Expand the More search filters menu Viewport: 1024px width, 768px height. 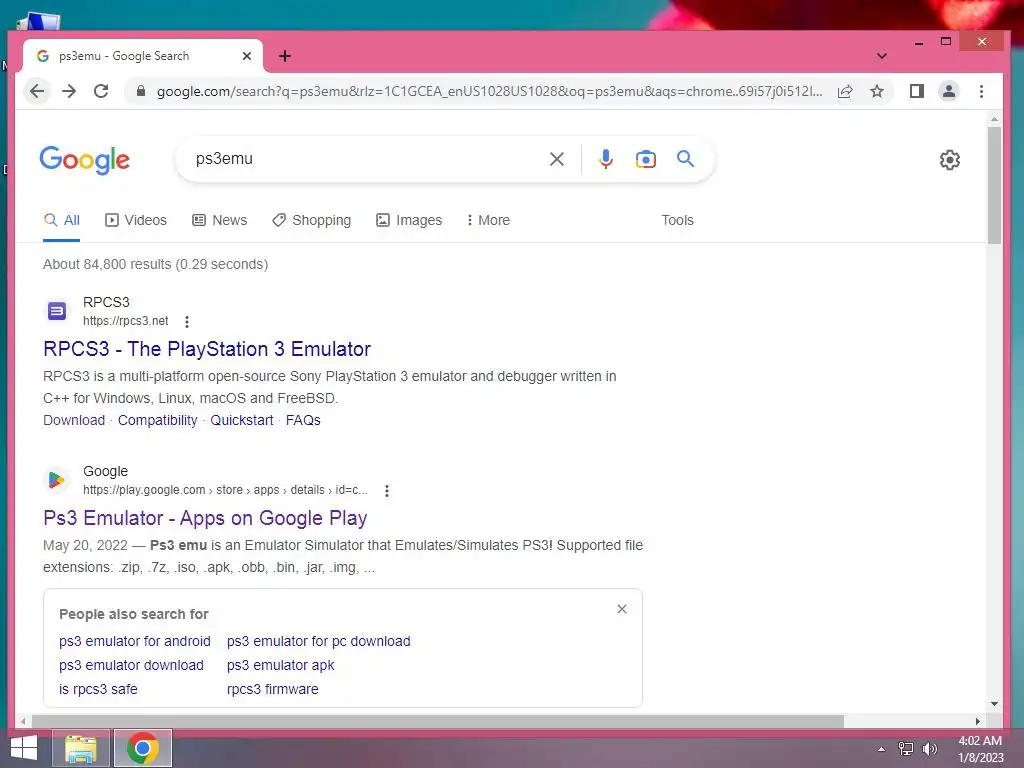(489, 221)
